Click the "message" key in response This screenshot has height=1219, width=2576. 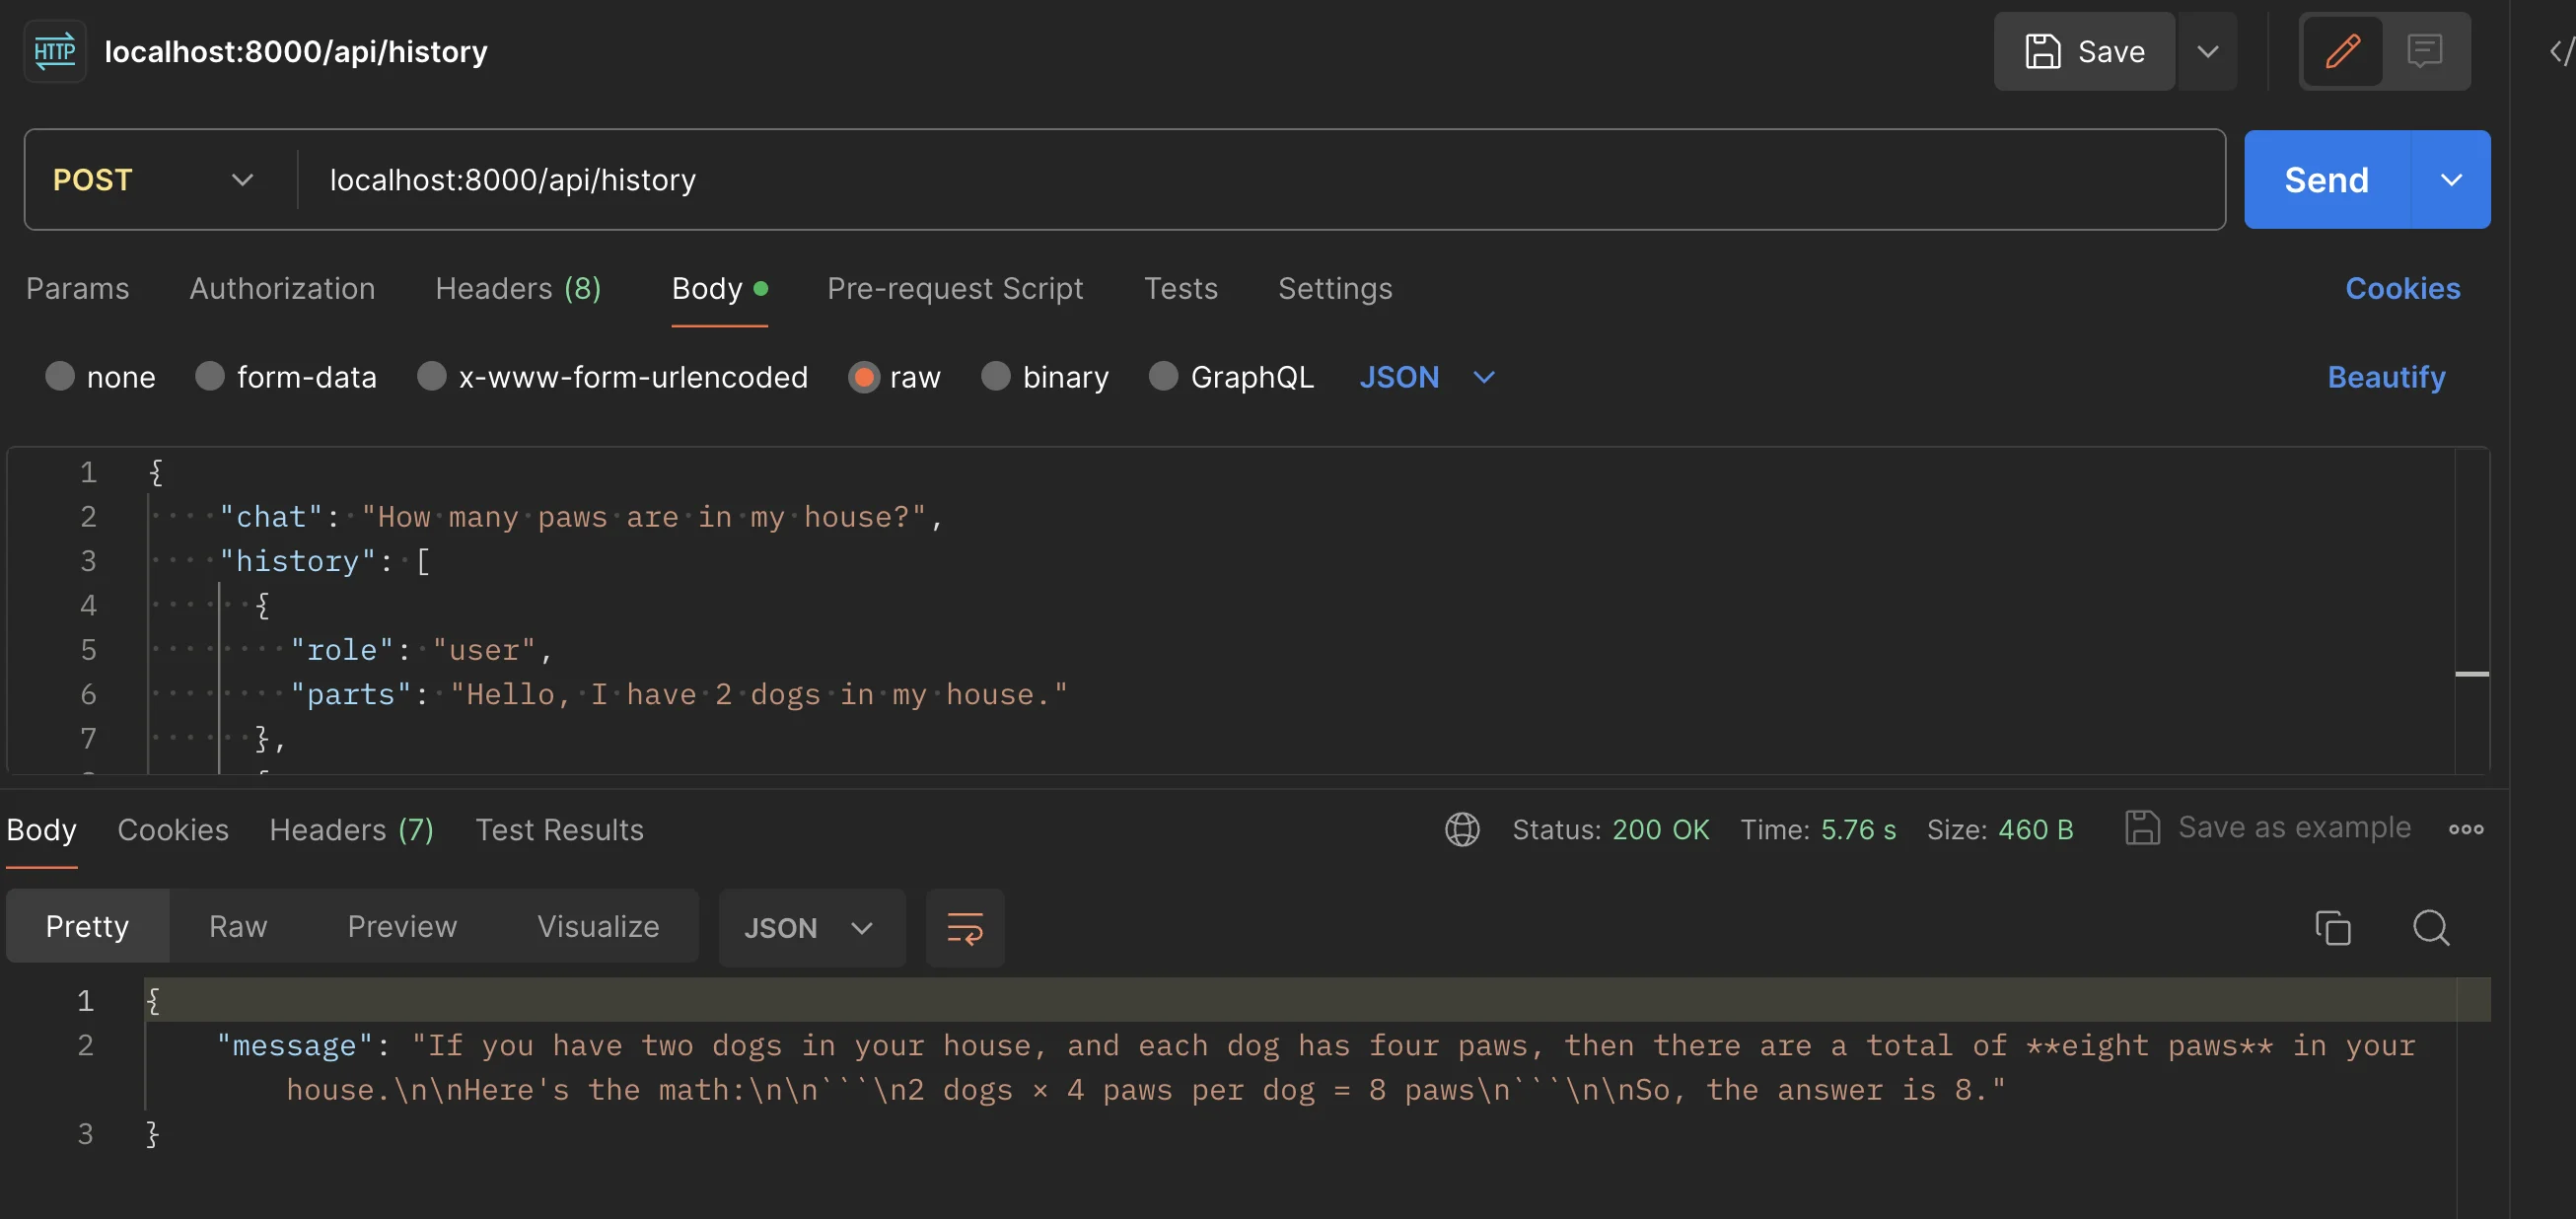click(x=295, y=1046)
